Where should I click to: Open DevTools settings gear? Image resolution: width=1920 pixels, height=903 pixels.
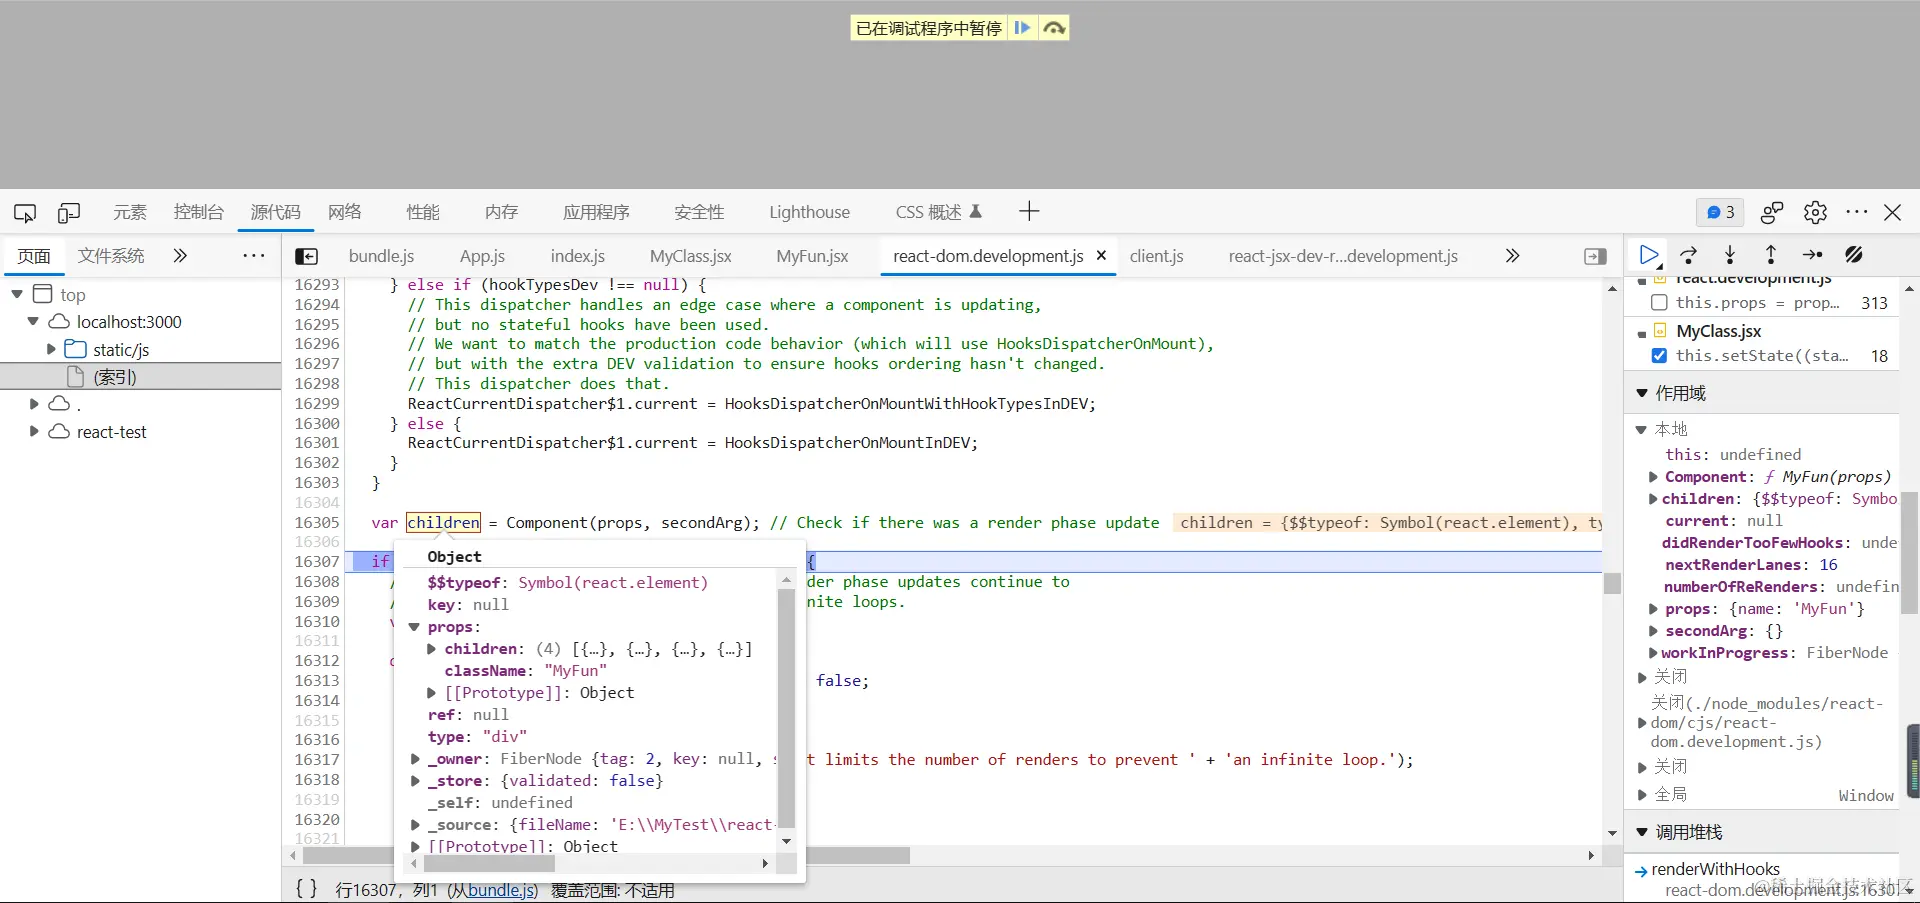pyautogui.click(x=1815, y=212)
